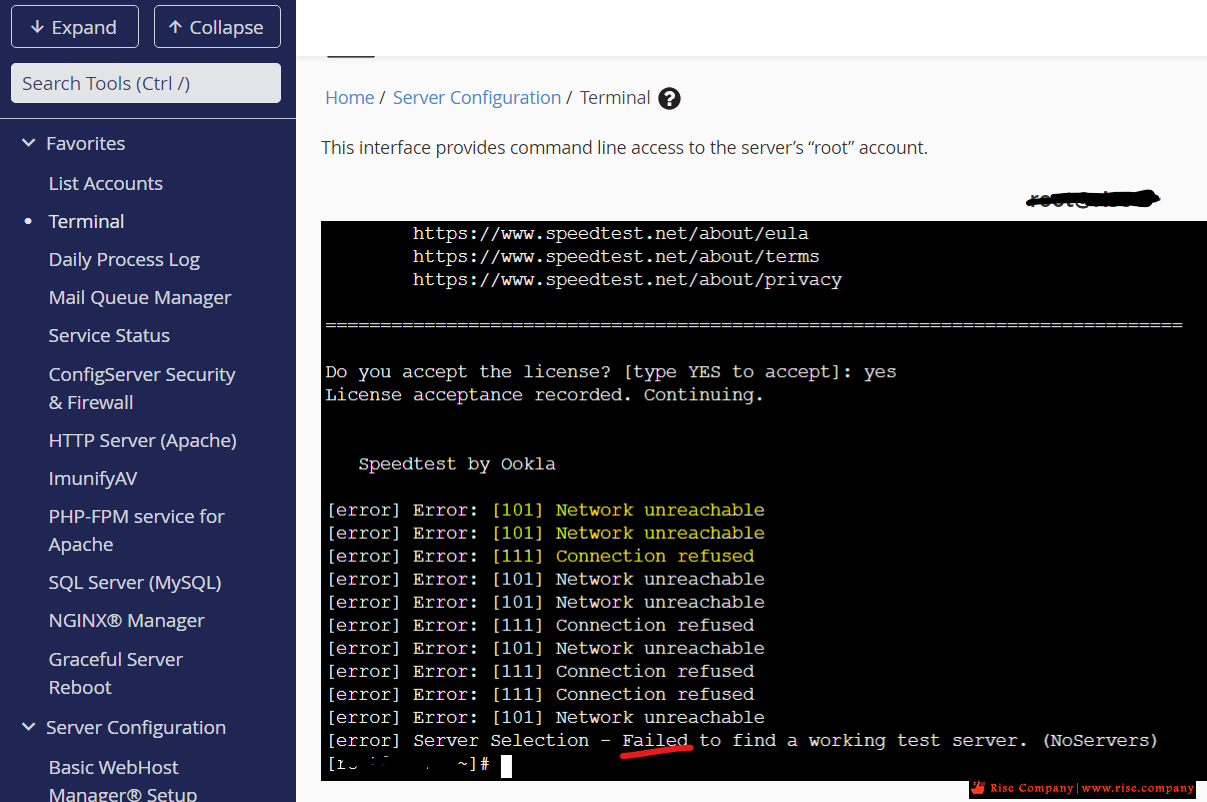This screenshot has width=1207, height=802.
Task: Focus the Search Tools input field
Action: (146, 83)
